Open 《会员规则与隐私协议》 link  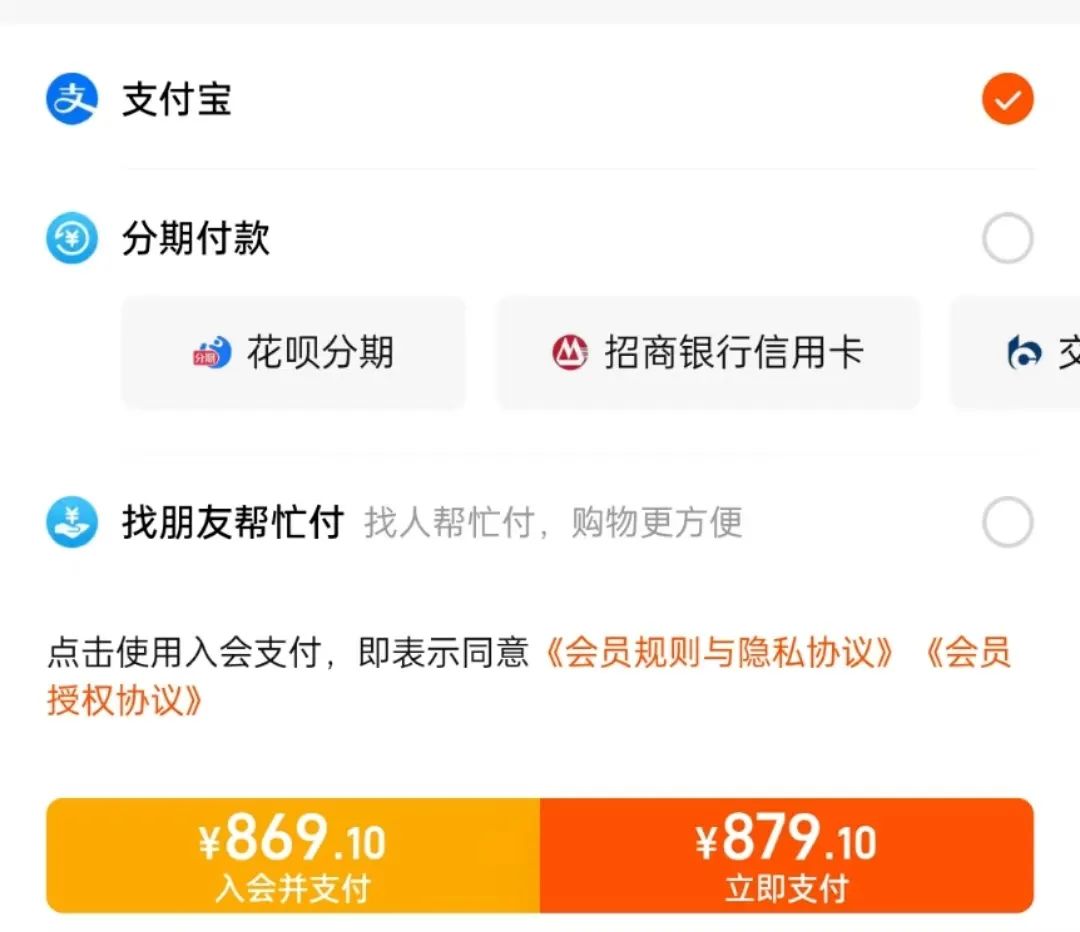tap(720, 653)
